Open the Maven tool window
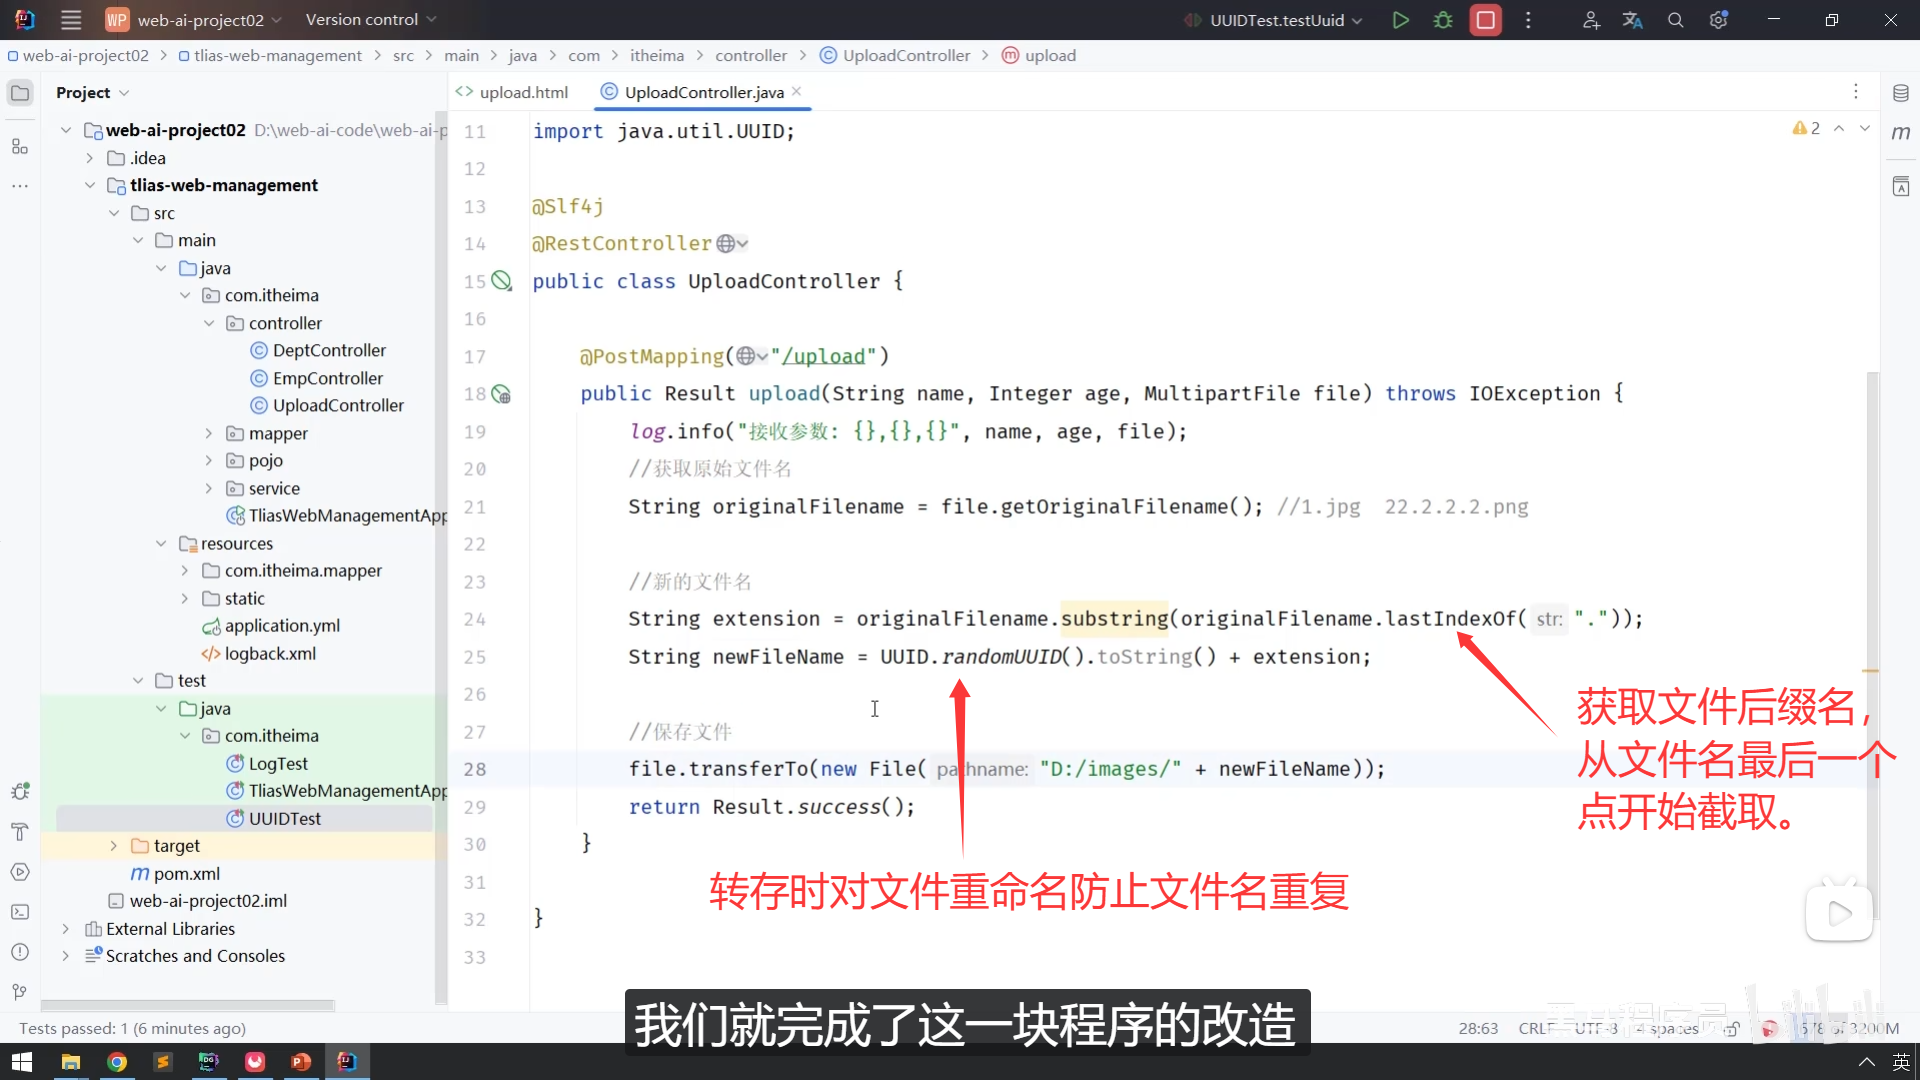 click(x=1901, y=132)
